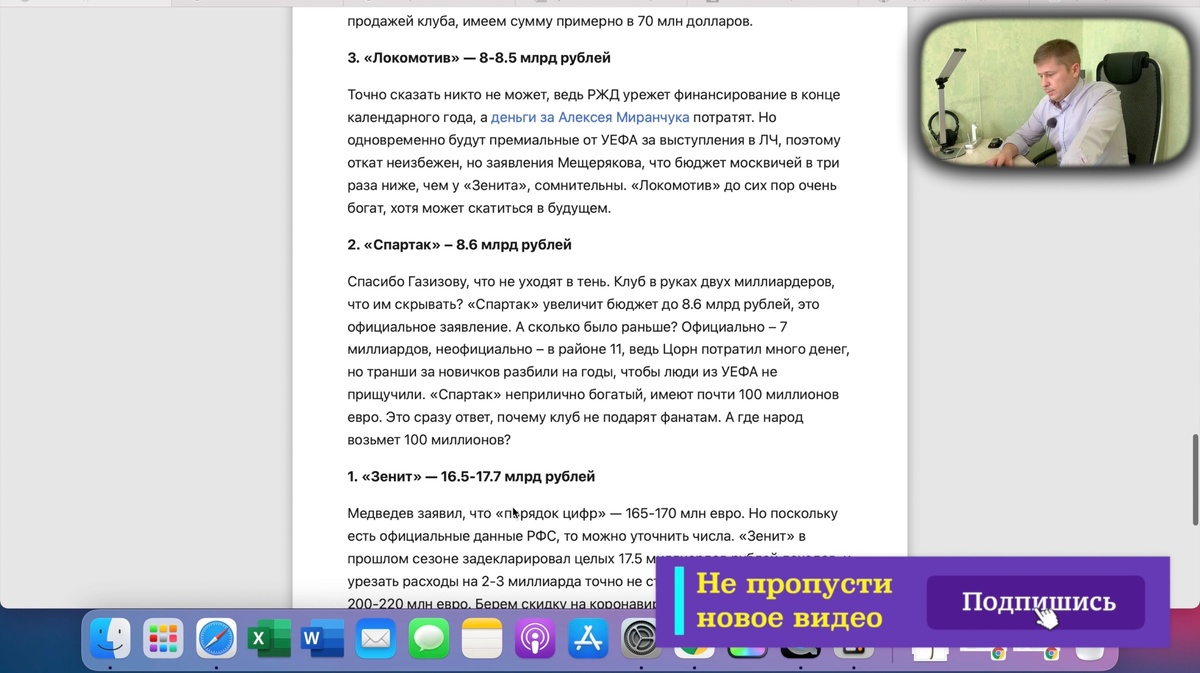Open Messages app from the dock
The image size is (1200, 673).
[x=429, y=638]
